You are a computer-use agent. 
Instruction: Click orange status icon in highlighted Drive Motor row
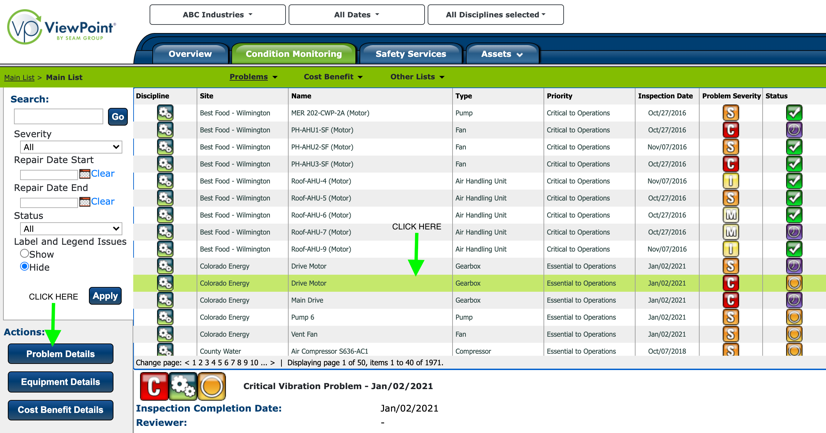(x=794, y=283)
